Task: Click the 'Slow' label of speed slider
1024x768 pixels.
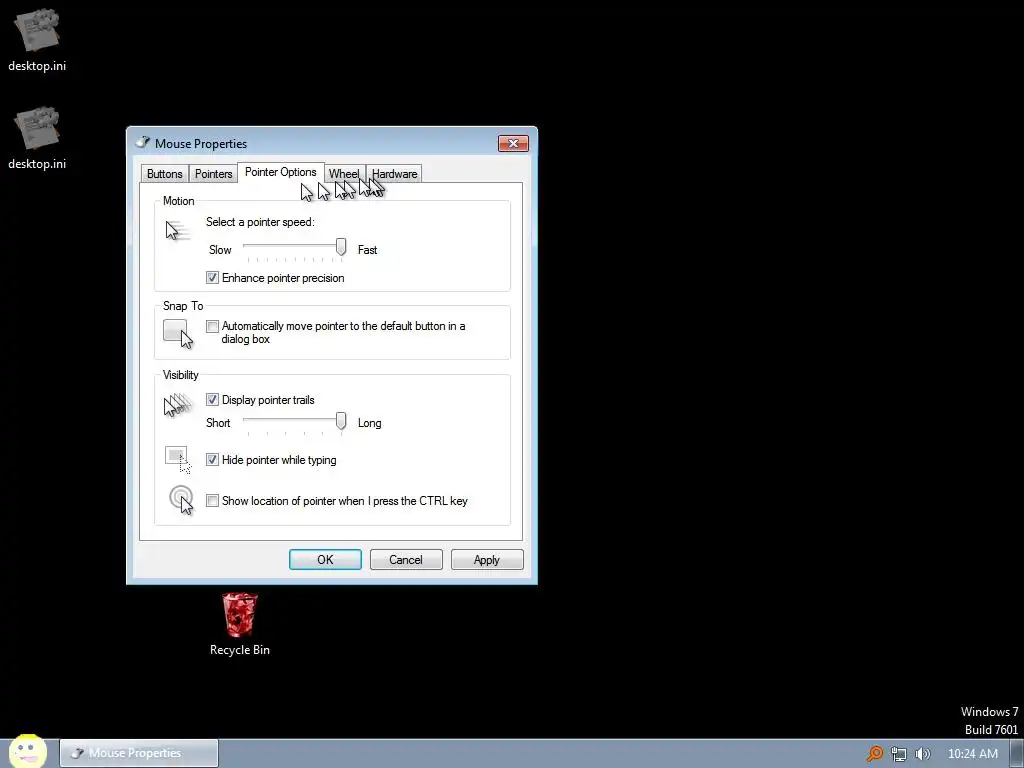Action: pyautogui.click(x=220, y=249)
